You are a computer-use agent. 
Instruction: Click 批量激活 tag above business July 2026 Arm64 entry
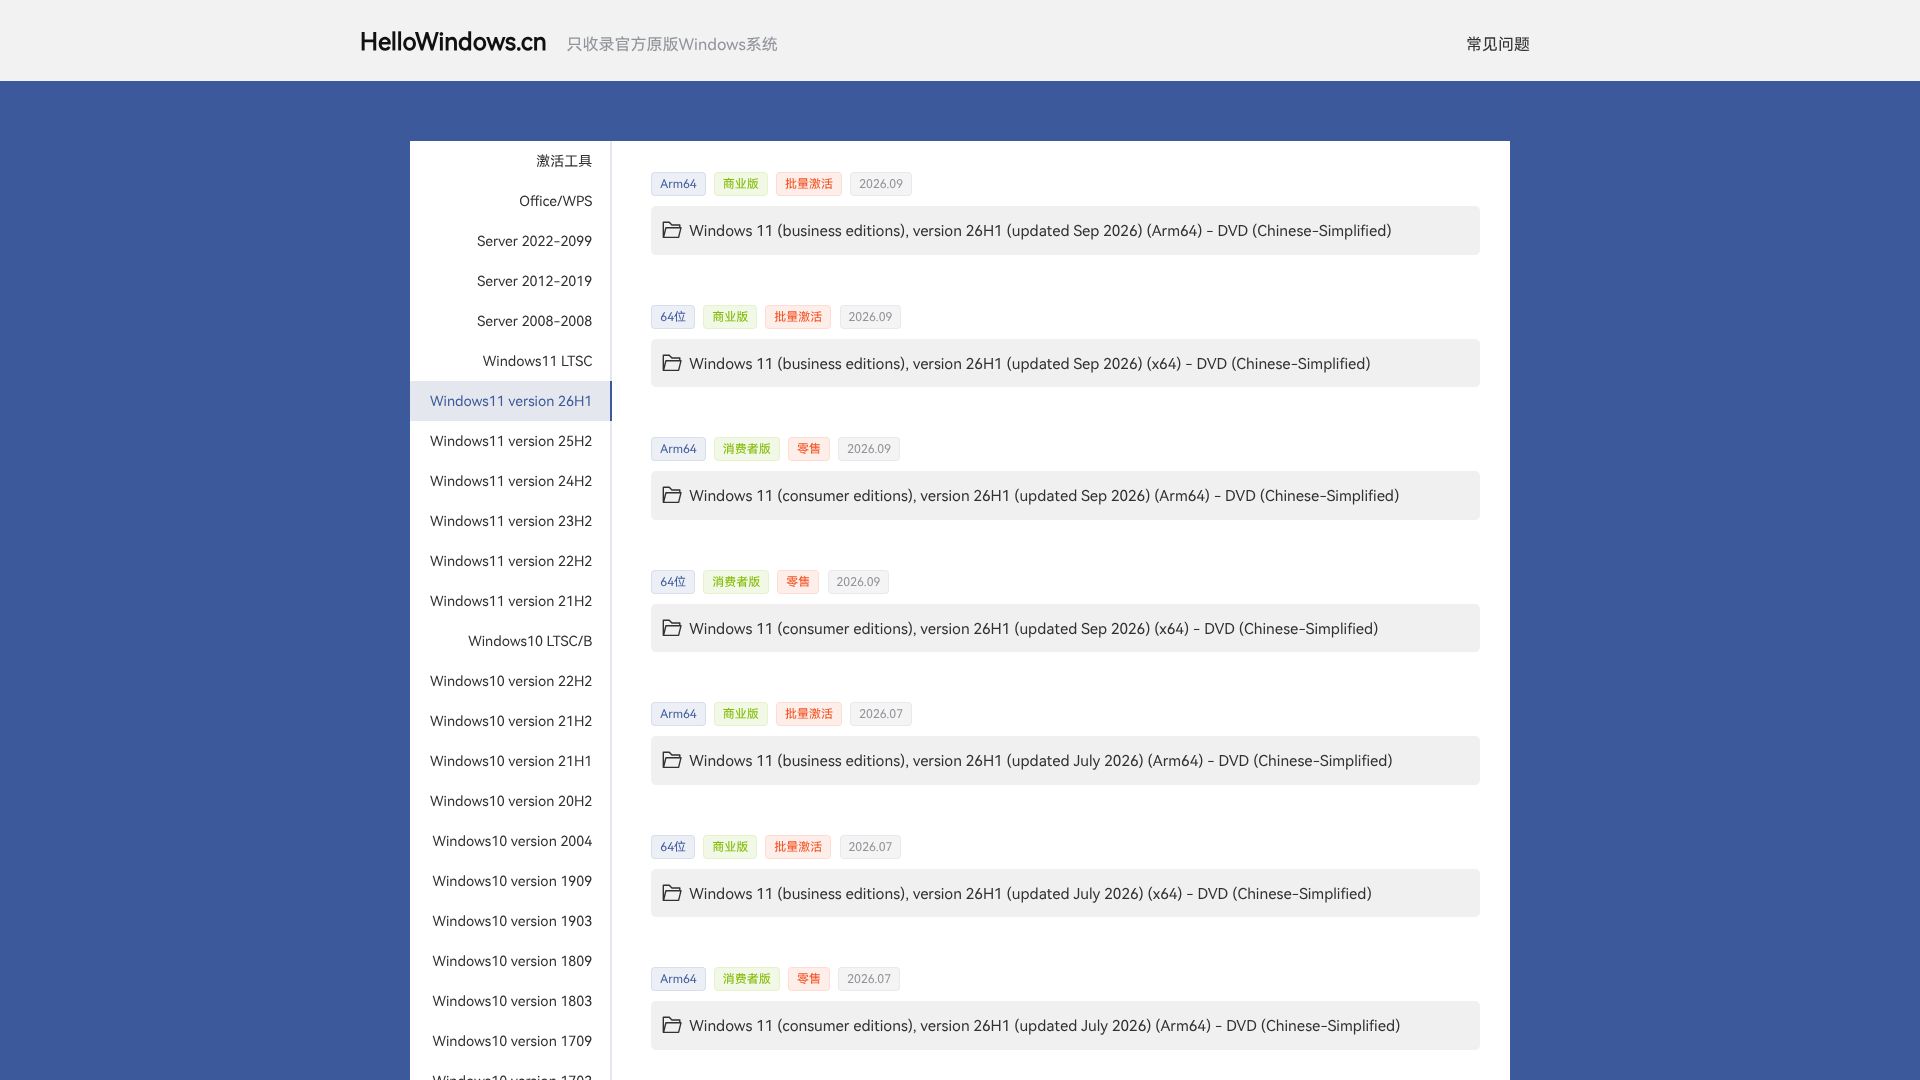click(x=809, y=714)
